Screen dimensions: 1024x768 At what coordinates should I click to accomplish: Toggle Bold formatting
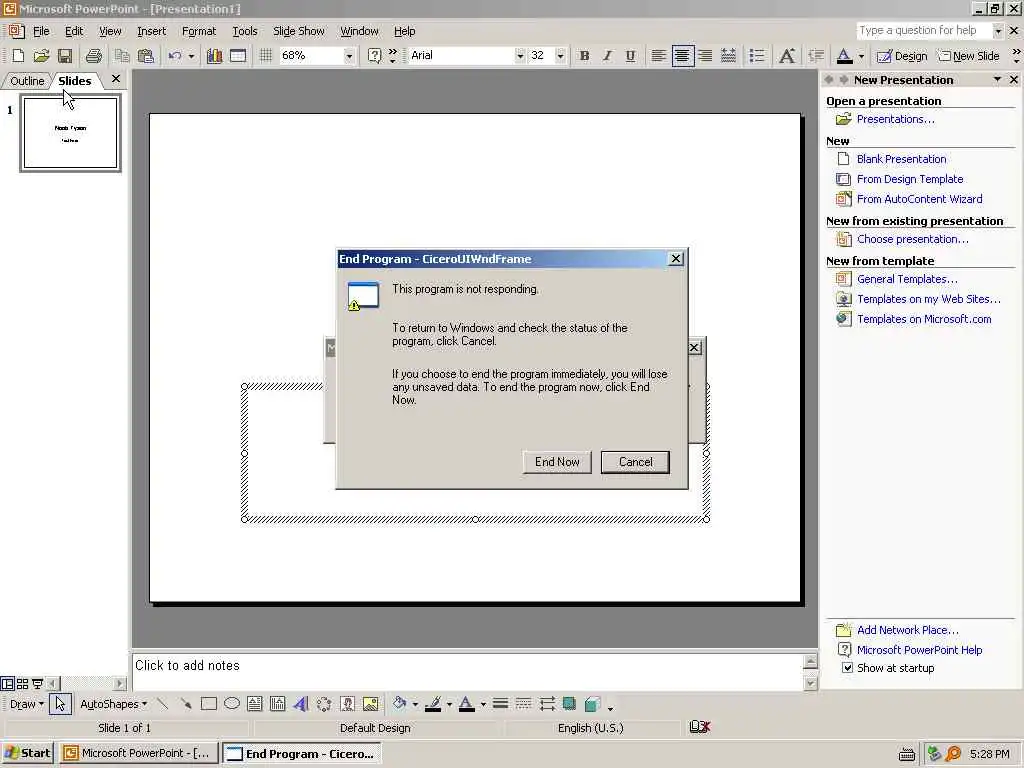pyautogui.click(x=584, y=56)
